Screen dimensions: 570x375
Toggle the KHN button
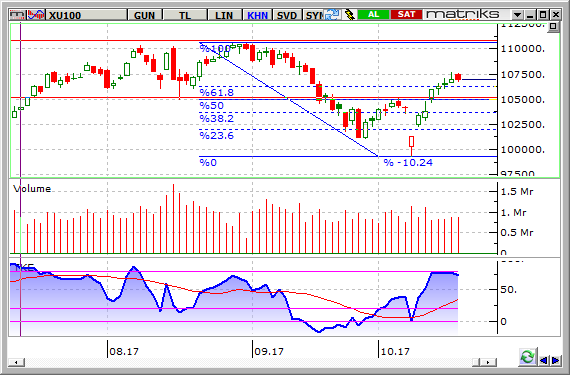[x=257, y=15]
